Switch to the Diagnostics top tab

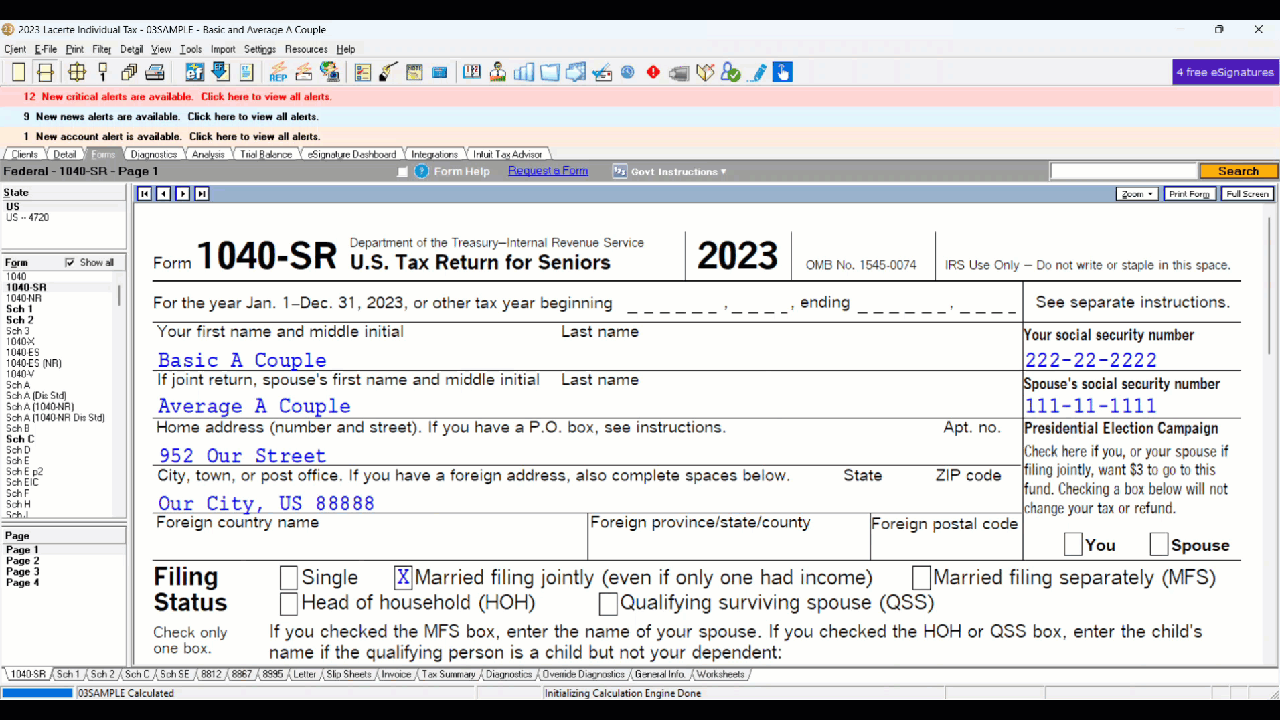click(x=153, y=155)
